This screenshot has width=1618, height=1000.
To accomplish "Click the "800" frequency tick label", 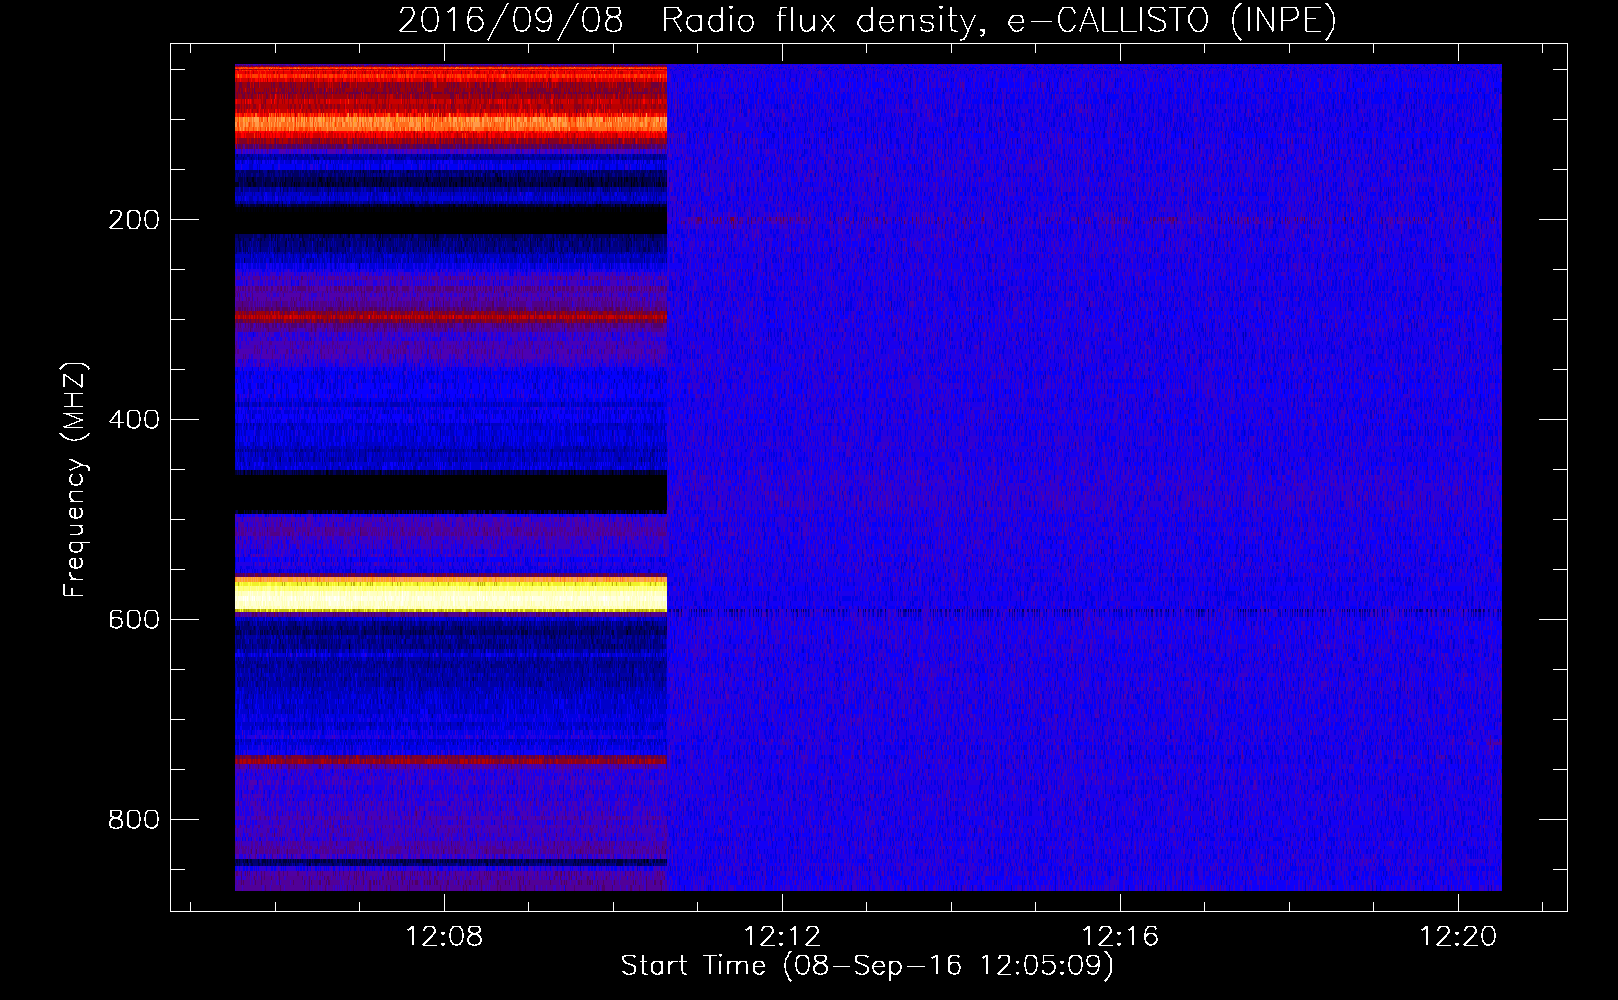I will pos(134,820).
